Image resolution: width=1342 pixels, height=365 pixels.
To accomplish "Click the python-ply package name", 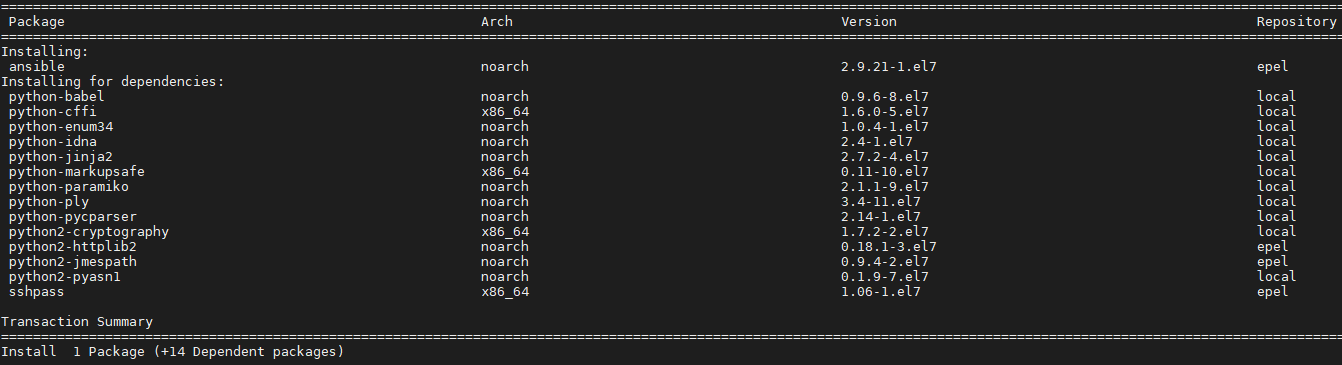I will [x=49, y=202].
